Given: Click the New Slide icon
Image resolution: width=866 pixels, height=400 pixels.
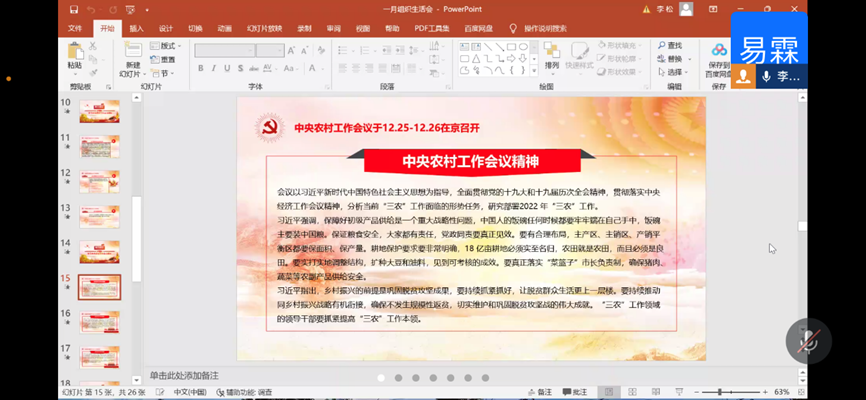Looking at the screenshot, I should (x=132, y=52).
